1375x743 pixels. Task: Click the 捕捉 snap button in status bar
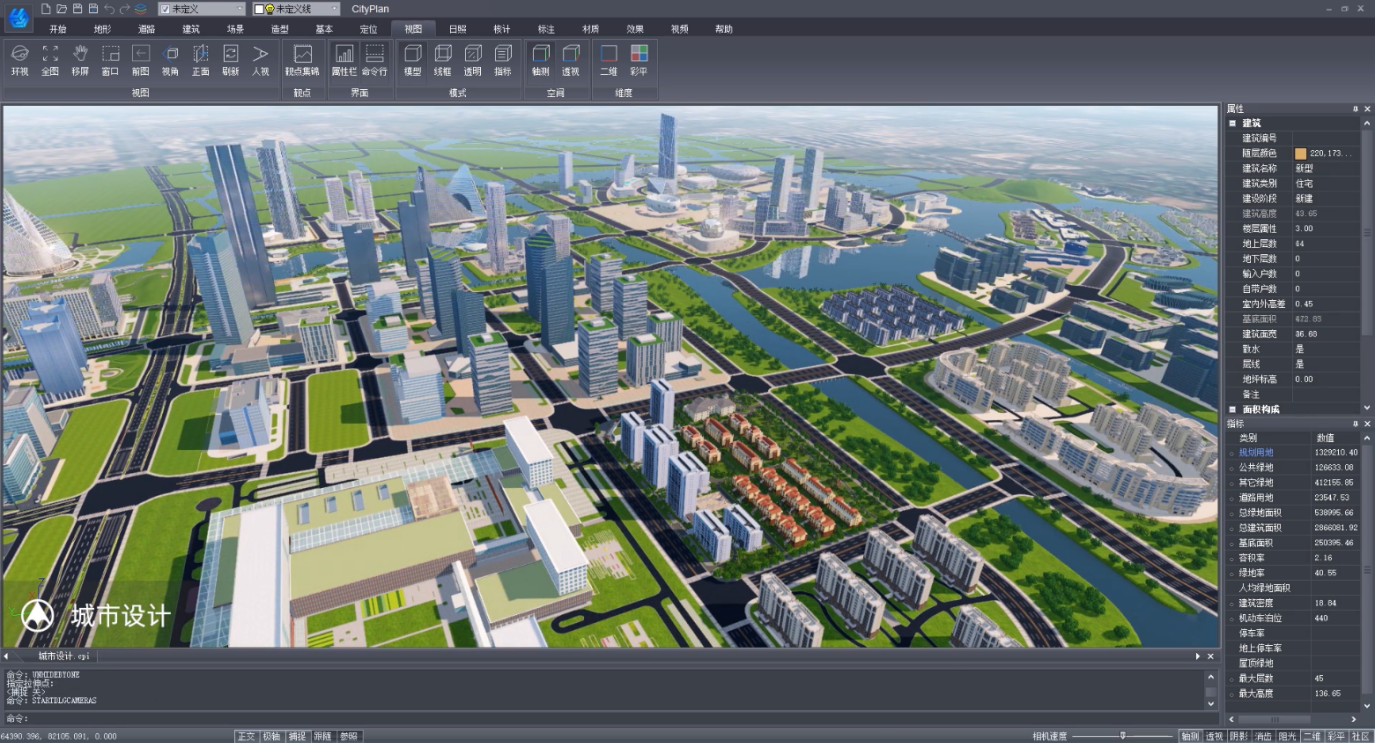tap(297, 736)
